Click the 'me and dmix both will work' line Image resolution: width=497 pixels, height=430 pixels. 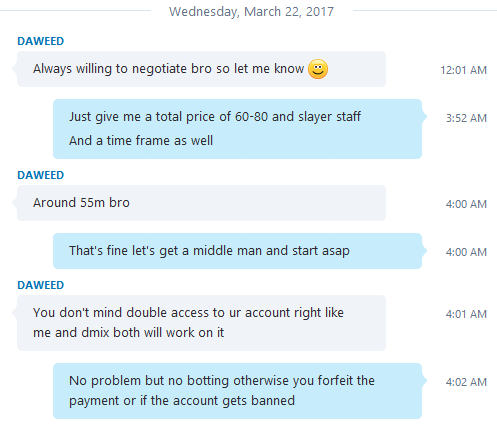[128, 333]
